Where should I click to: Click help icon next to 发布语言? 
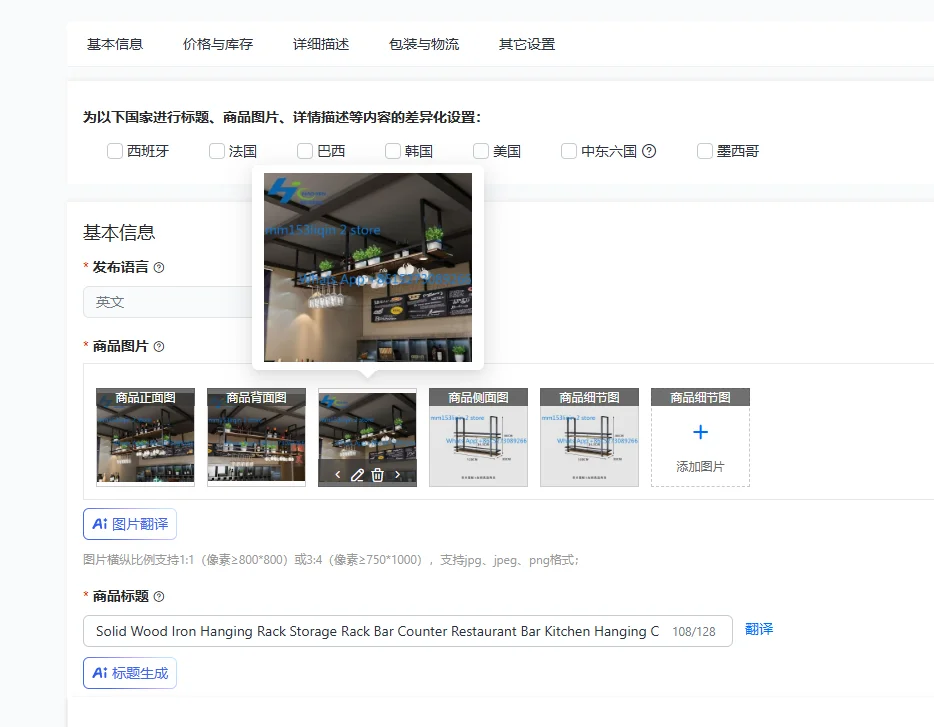(159, 268)
